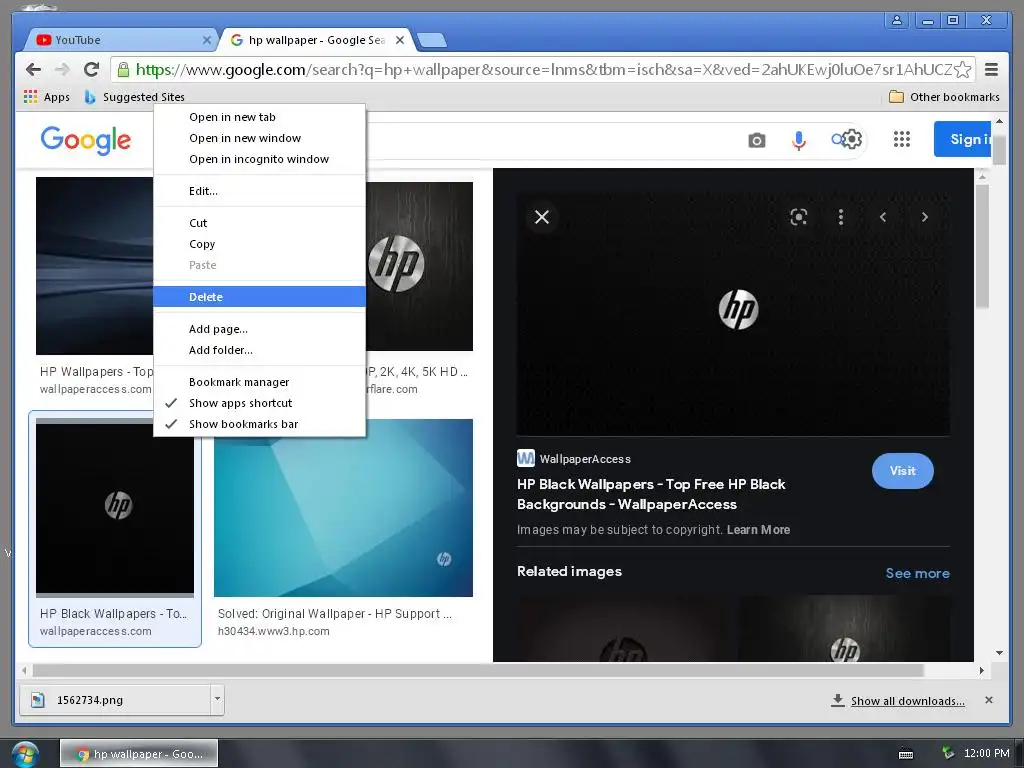Image resolution: width=1024 pixels, height=768 pixels.
Task: Go to the next image with the right chevron
Action: click(x=925, y=217)
